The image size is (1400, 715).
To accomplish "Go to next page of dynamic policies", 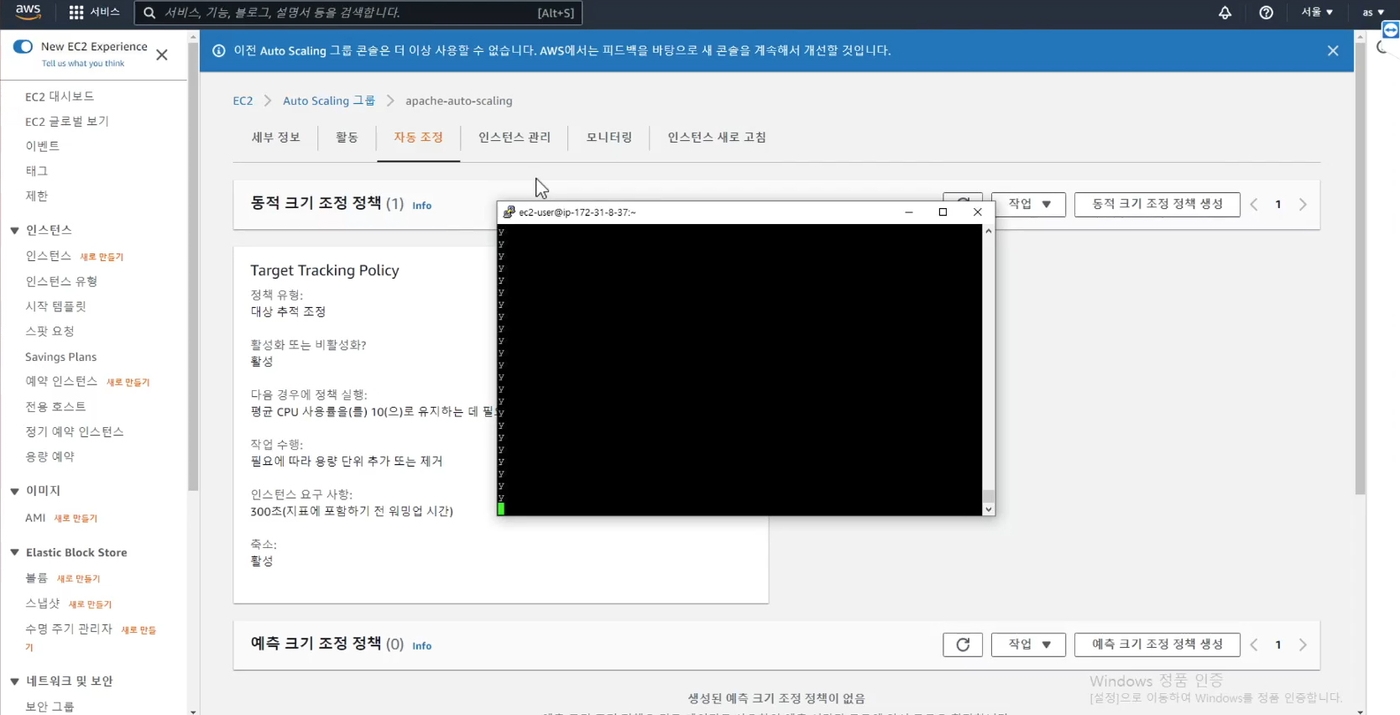I will [x=1303, y=204].
